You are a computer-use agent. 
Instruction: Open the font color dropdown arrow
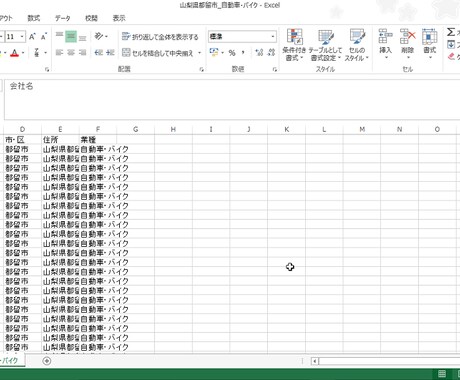[x=23, y=53]
